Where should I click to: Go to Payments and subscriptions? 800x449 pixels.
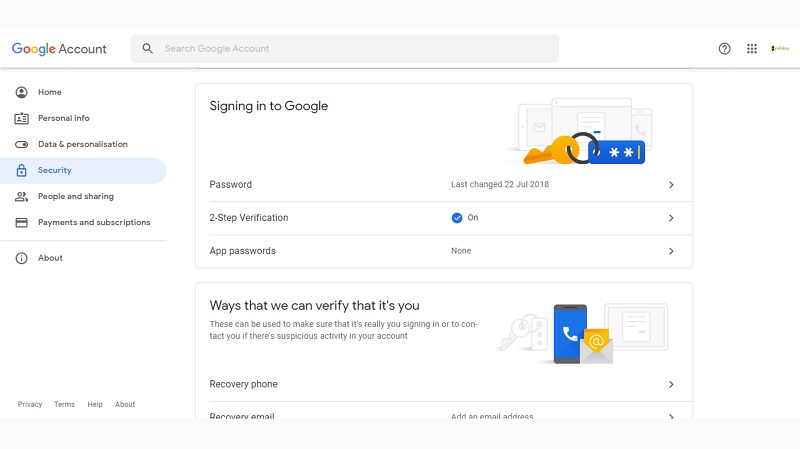94,222
